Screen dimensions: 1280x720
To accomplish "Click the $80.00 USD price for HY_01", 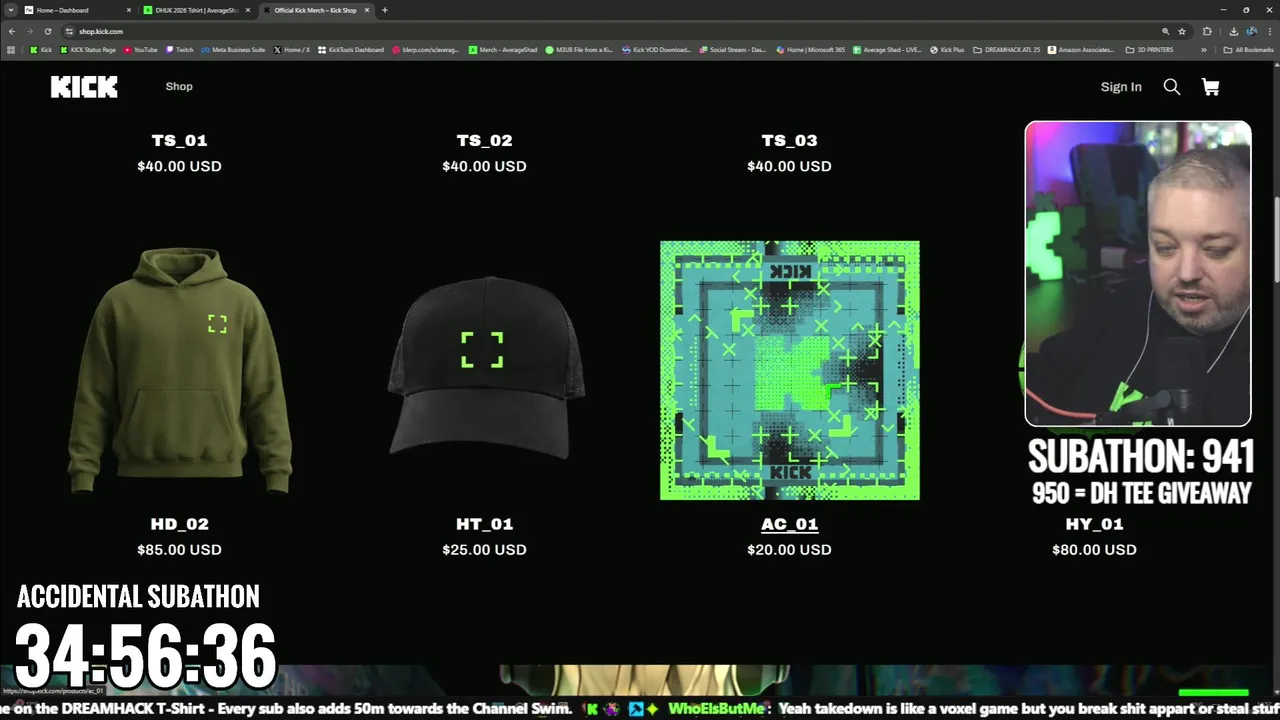I will pyautogui.click(x=1095, y=550).
